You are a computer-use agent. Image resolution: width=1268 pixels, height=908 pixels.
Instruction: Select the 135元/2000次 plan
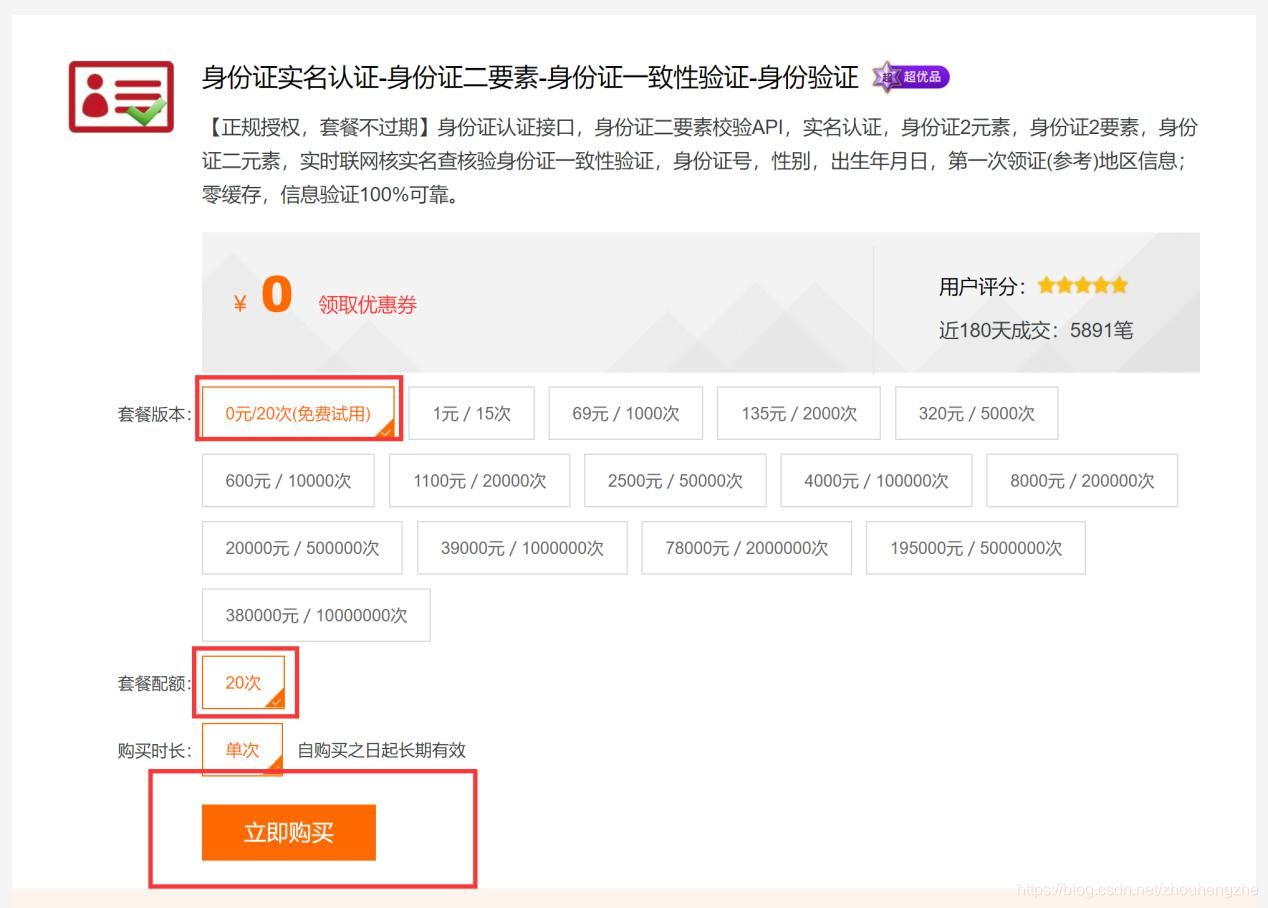[798, 413]
